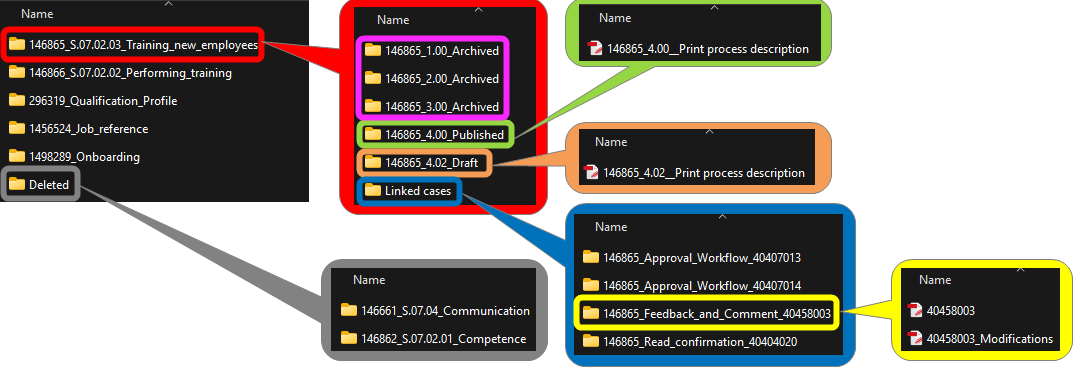Open the 40458003_Modifications PDF file
Viewport: 1077px width, 371px height.
pyautogui.click(x=980, y=338)
